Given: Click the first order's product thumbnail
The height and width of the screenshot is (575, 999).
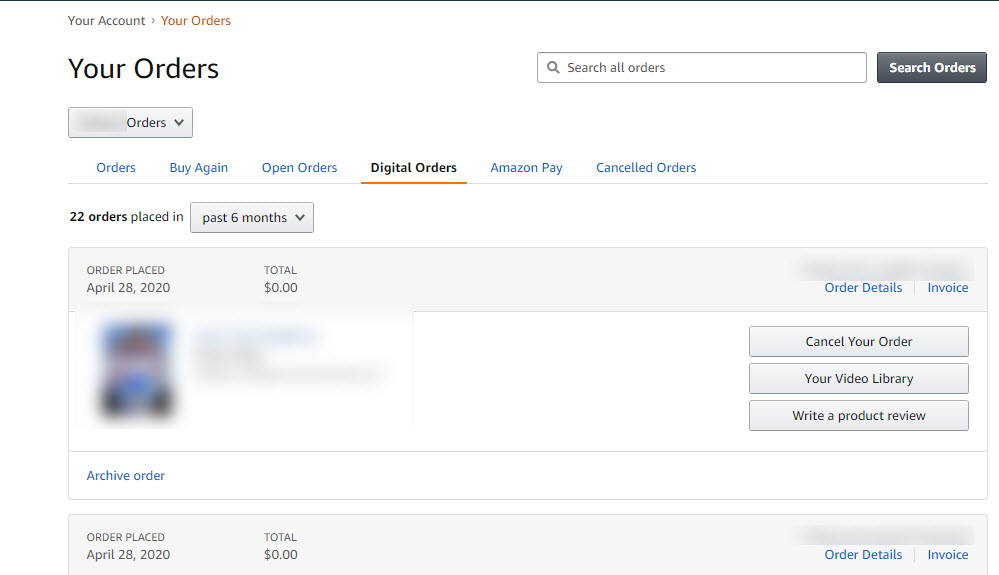Looking at the screenshot, I should click(x=137, y=369).
